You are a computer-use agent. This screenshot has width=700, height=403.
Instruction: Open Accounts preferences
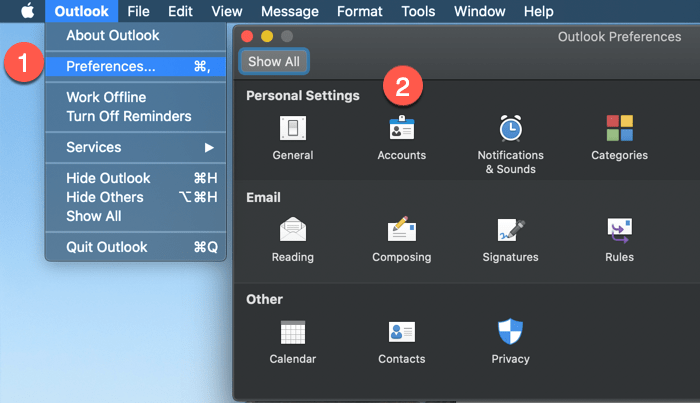click(x=402, y=129)
